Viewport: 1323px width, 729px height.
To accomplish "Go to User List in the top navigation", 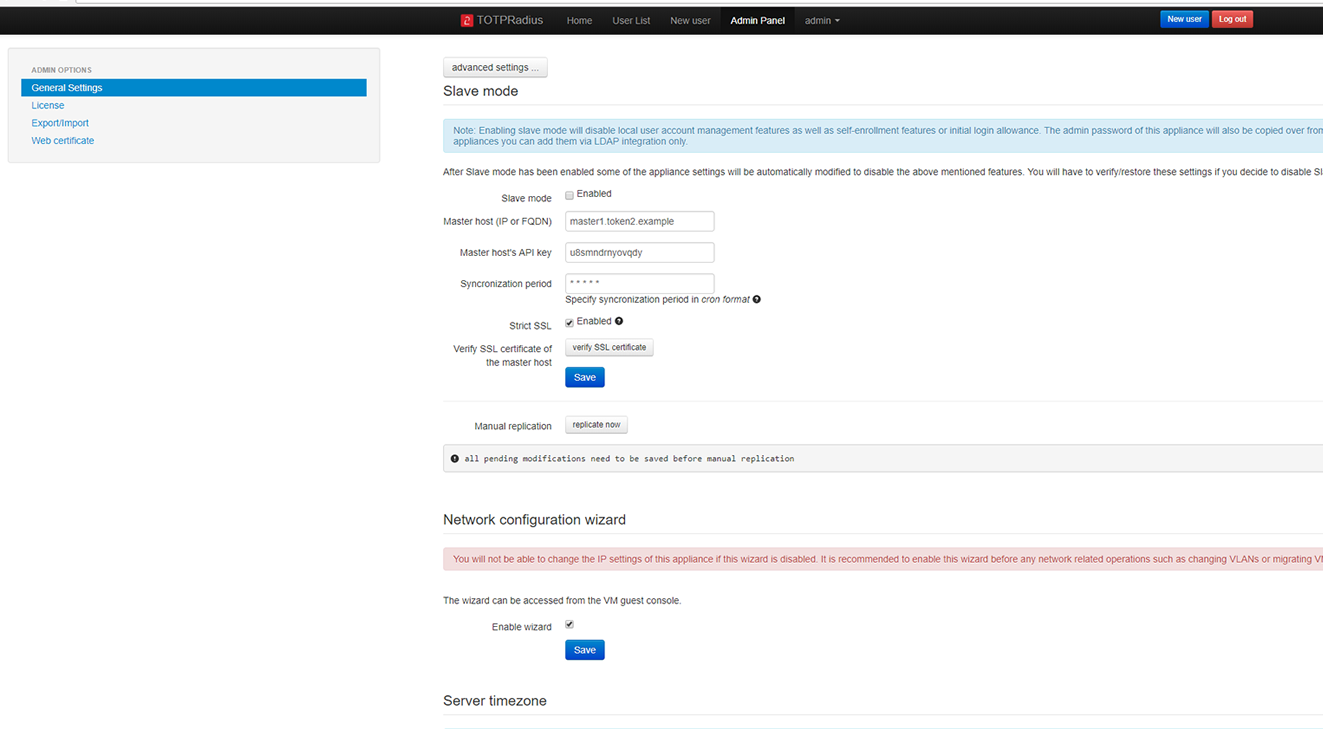I will [x=631, y=19].
